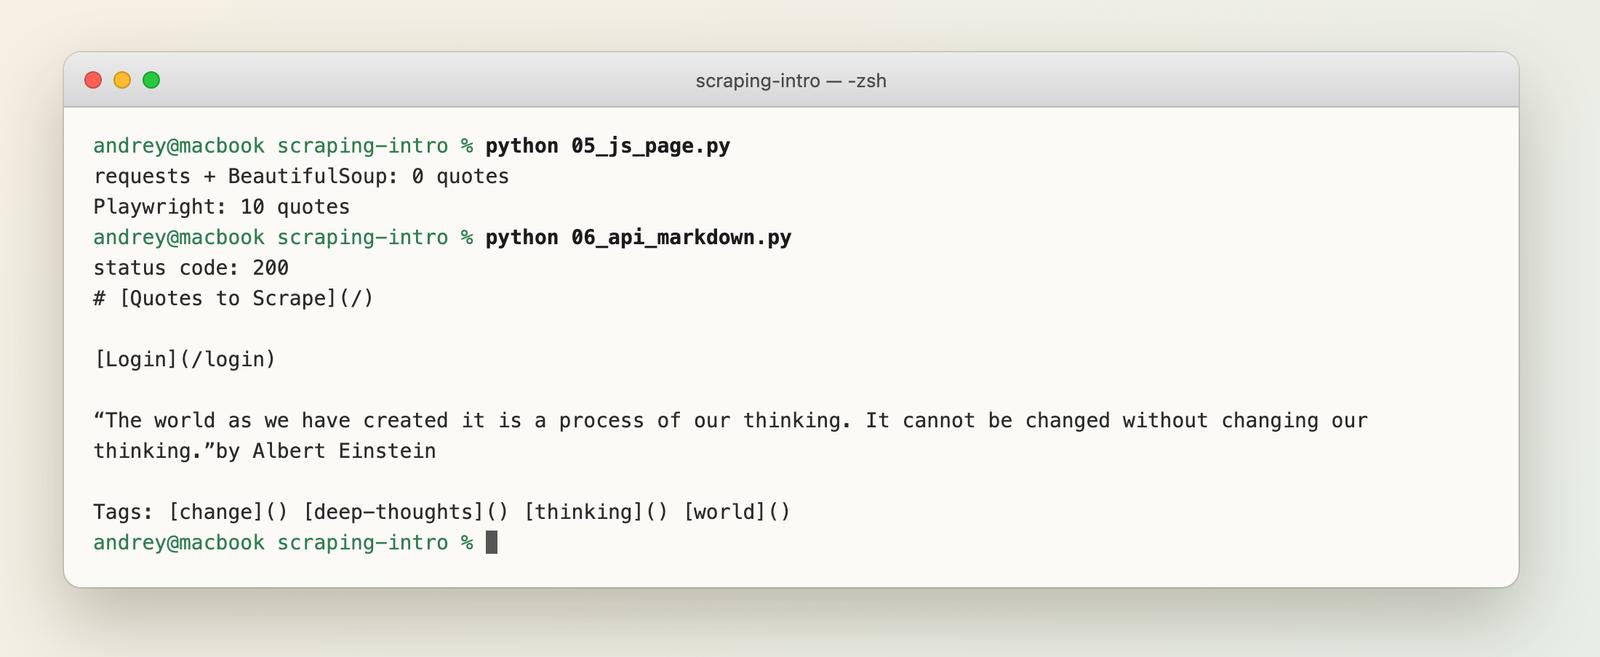The width and height of the screenshot is (1600, 657).
Task: Click the '[change]()' tag
Action: coord(228,512)
